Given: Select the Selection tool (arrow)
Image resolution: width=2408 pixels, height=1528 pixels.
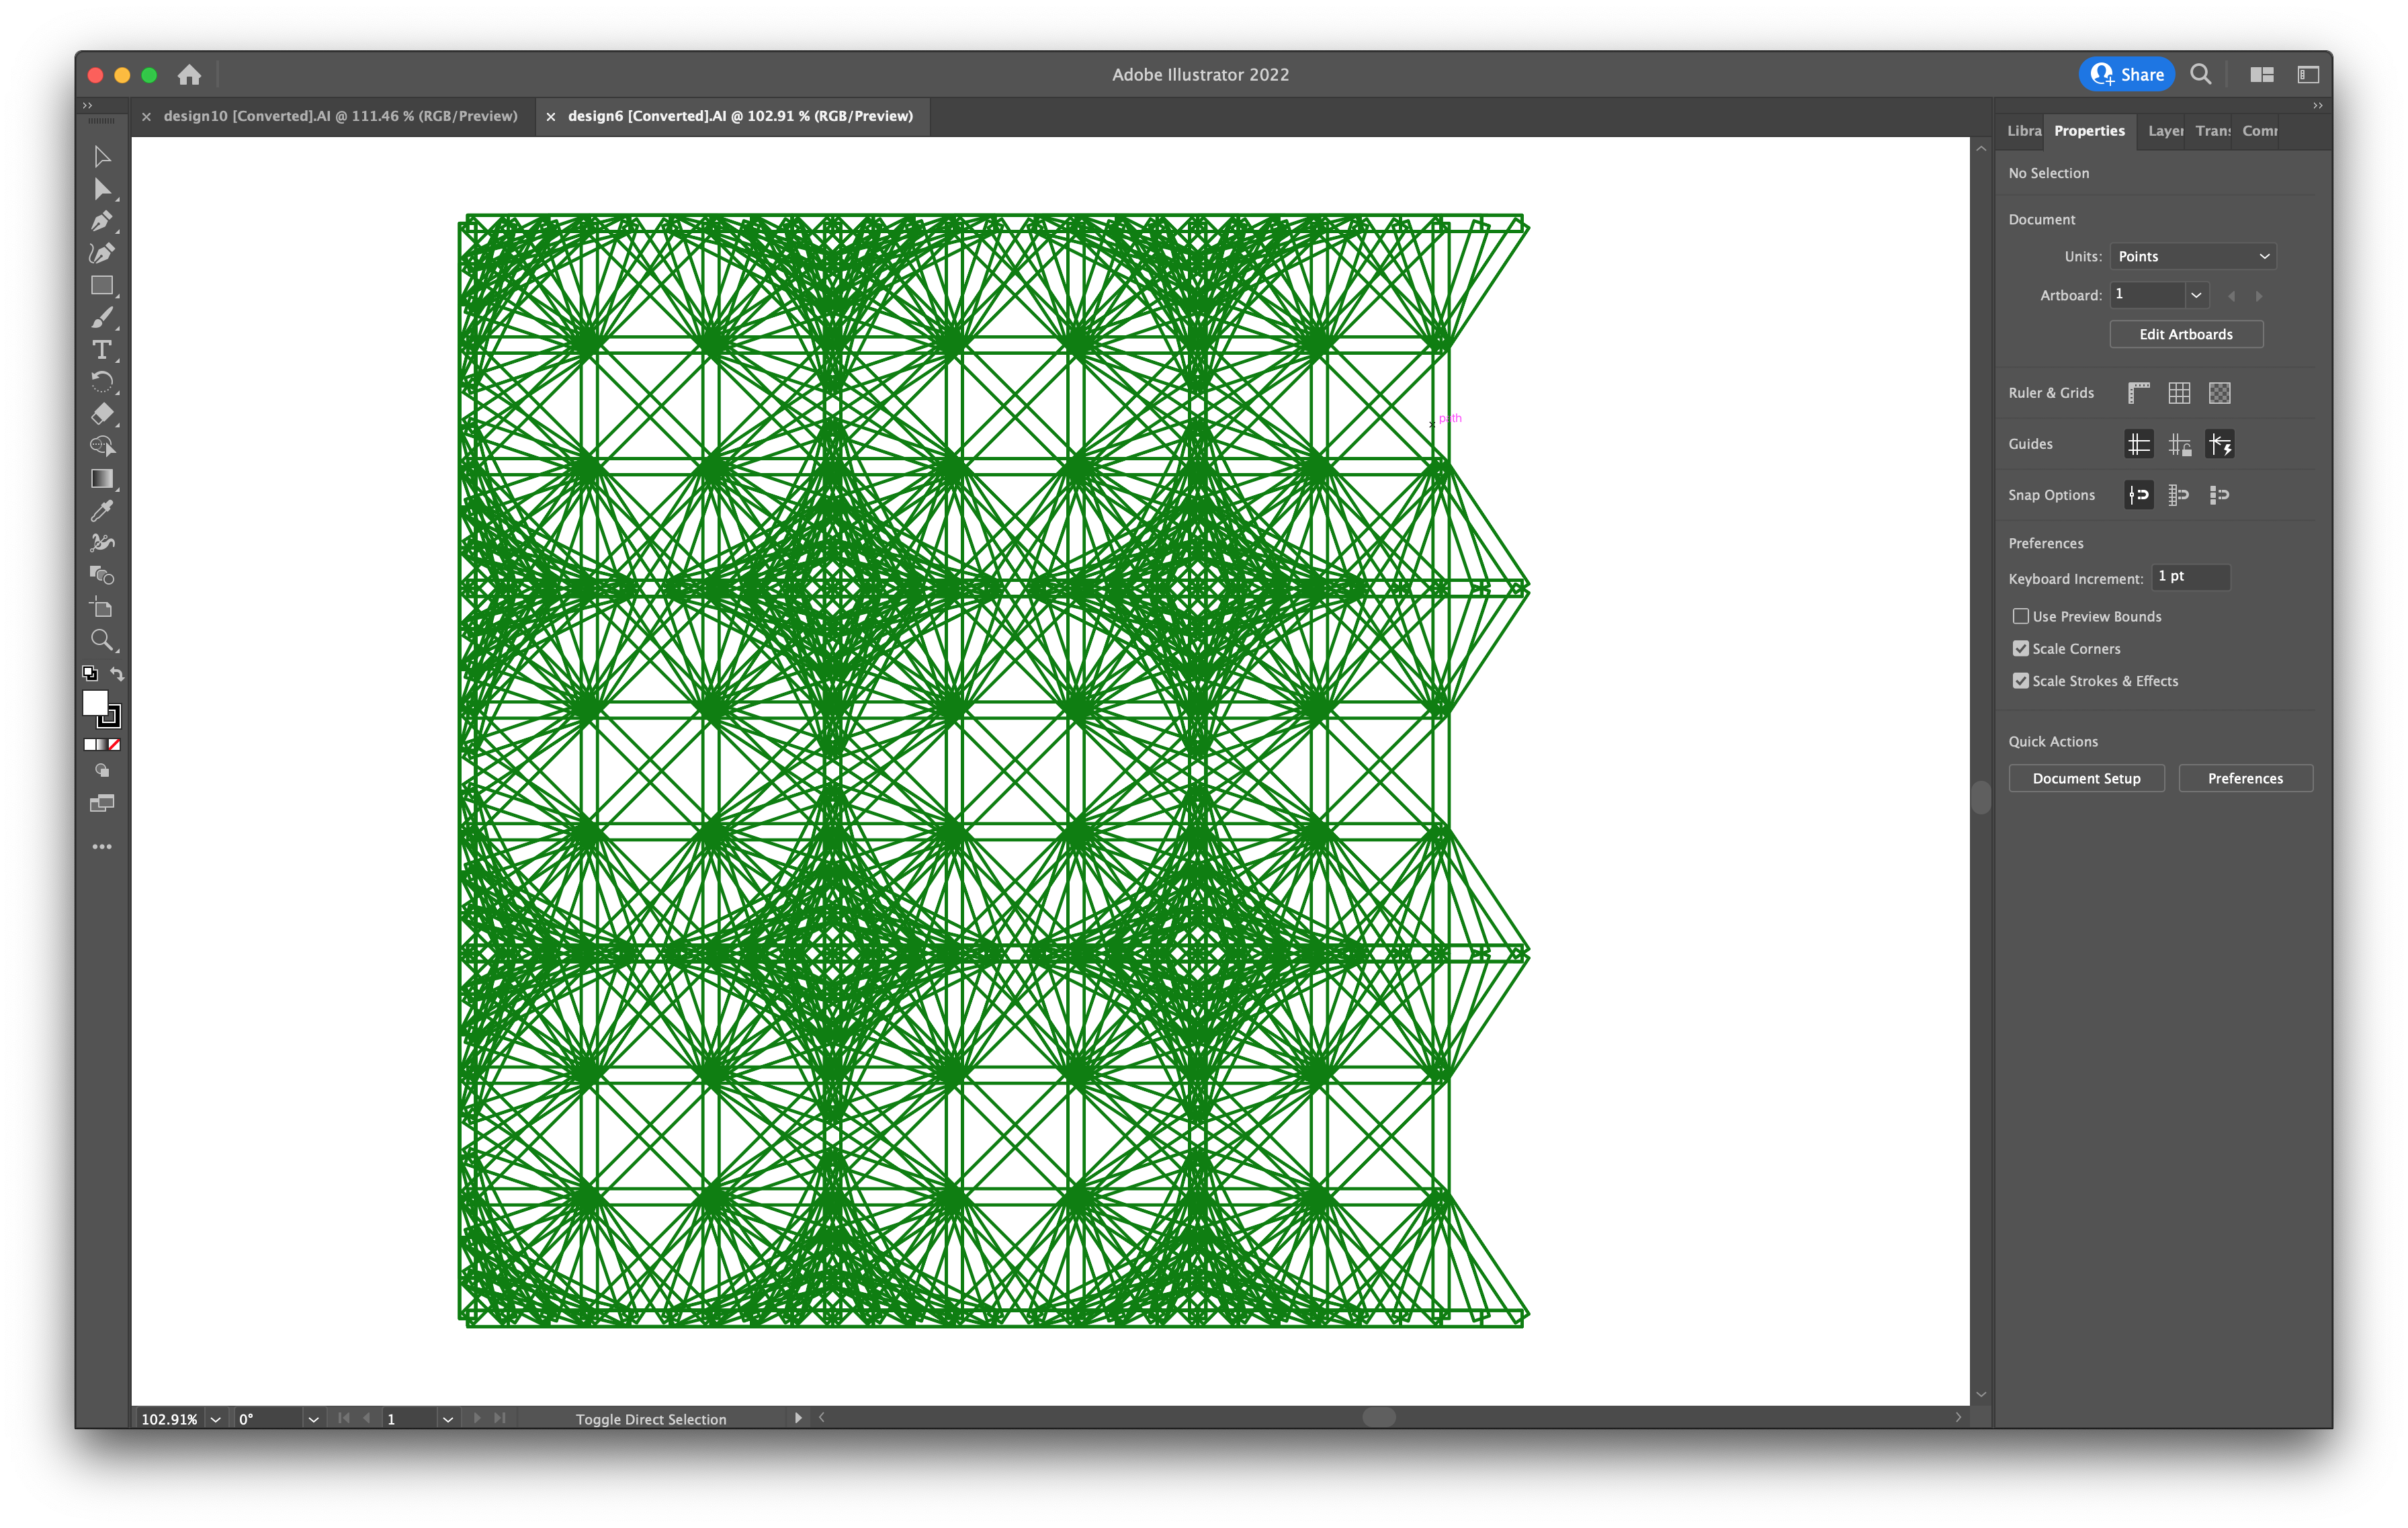Looking at the screenshot, I should tap(100, 156).
